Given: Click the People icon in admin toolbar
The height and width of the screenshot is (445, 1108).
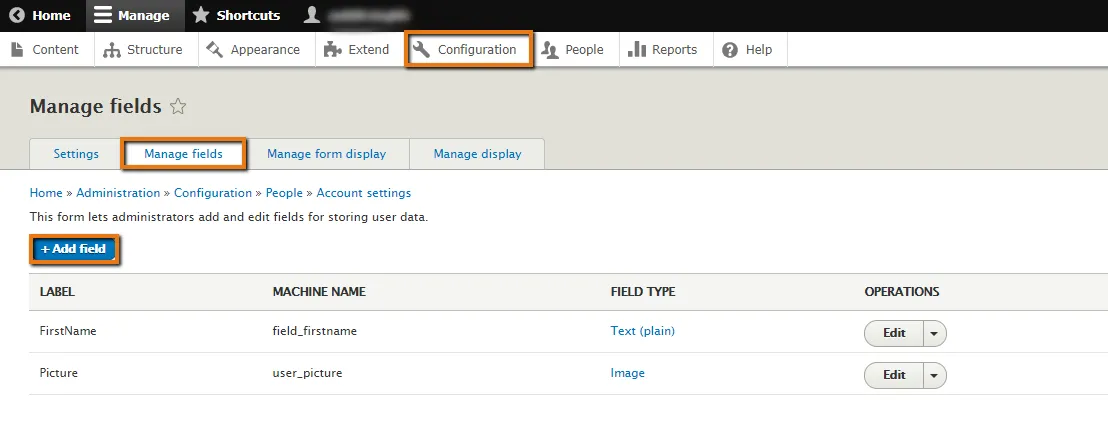Looking at the screenshot, I should [549, 49].
